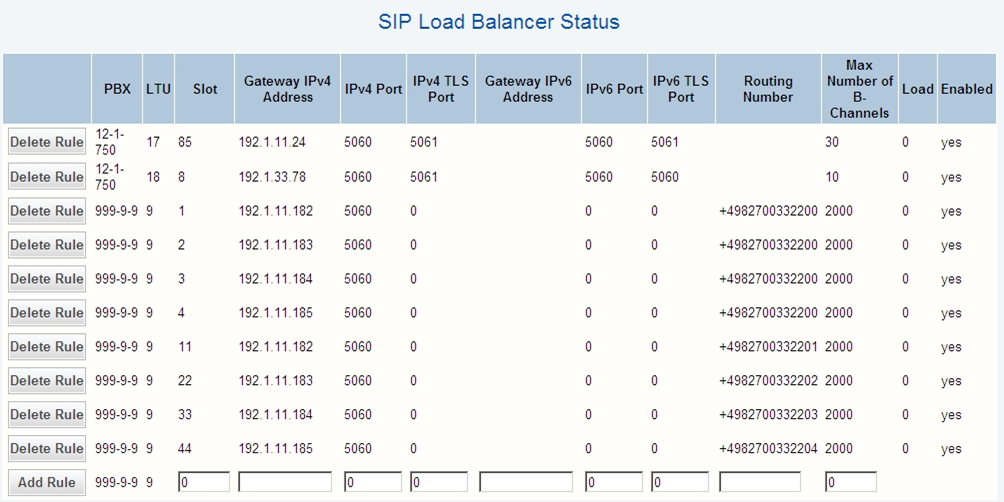Focus the Max Number of B-Channels input

click(851, 482)
